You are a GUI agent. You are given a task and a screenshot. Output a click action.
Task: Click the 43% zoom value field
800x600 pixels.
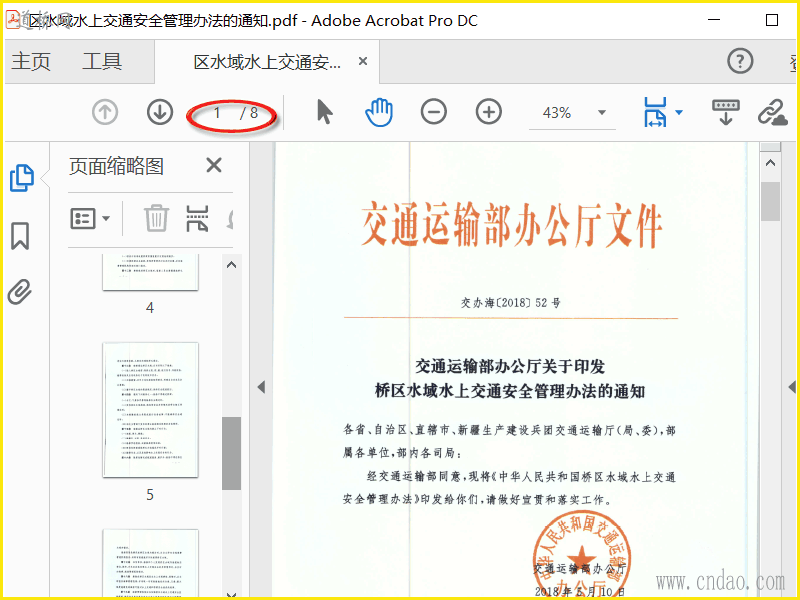pyautogui.click(x=557, y=112)
